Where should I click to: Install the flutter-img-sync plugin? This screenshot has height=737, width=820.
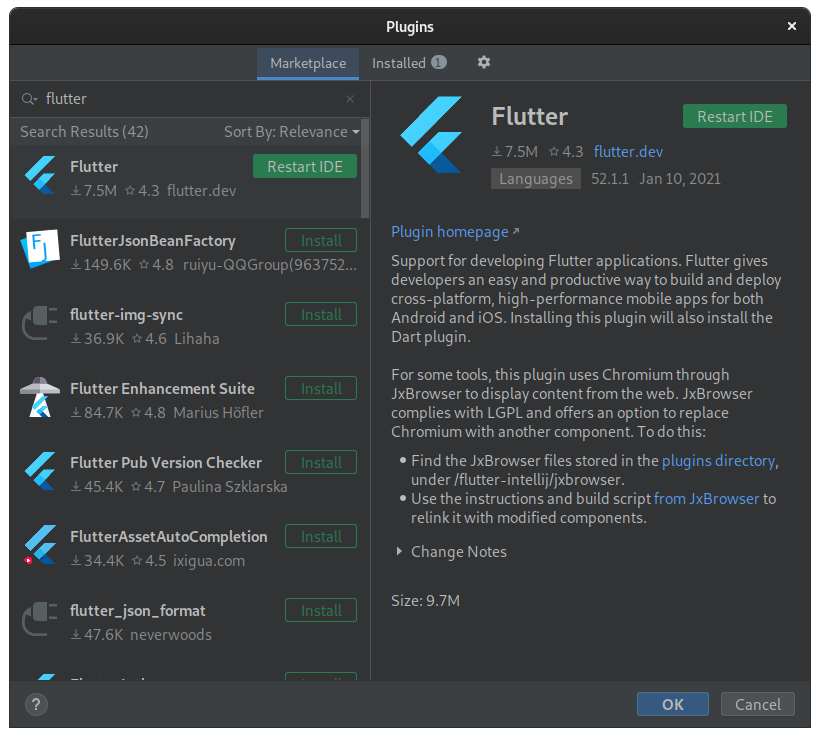click(x=321, y=314)
